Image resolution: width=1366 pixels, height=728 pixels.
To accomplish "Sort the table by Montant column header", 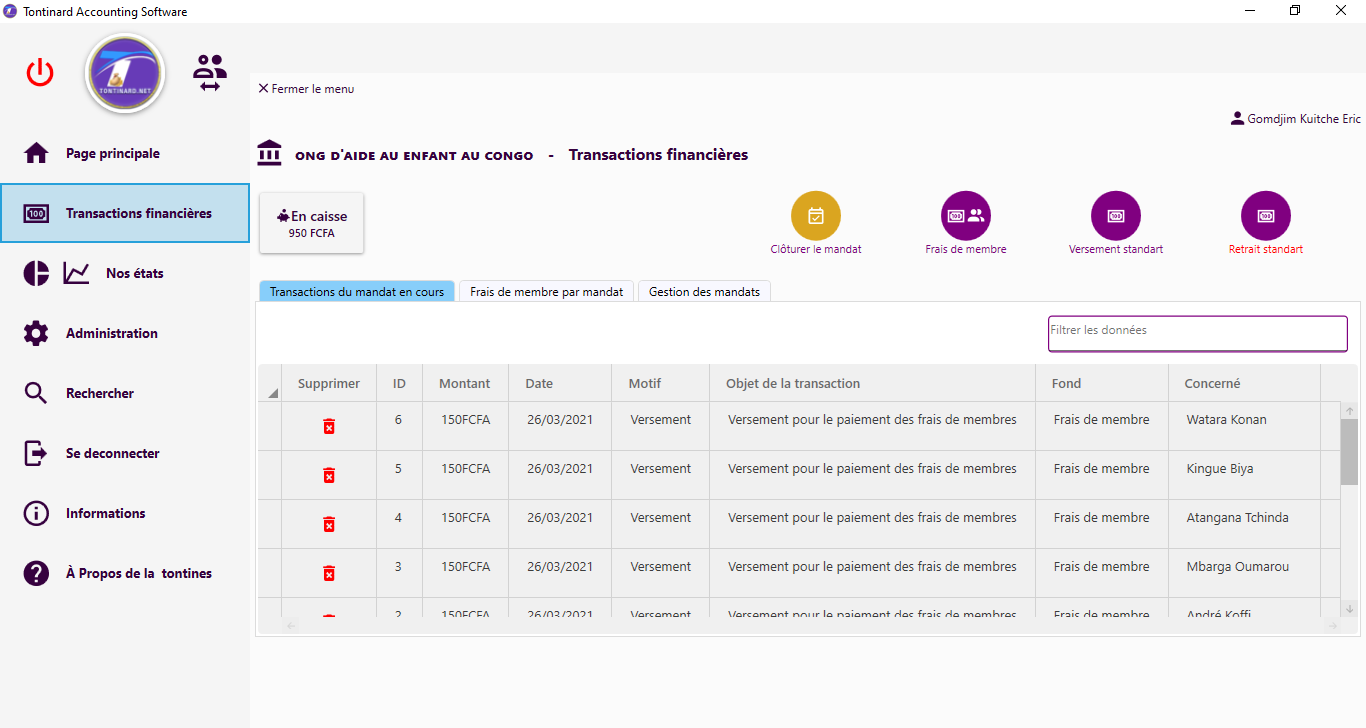I will 464,384.
